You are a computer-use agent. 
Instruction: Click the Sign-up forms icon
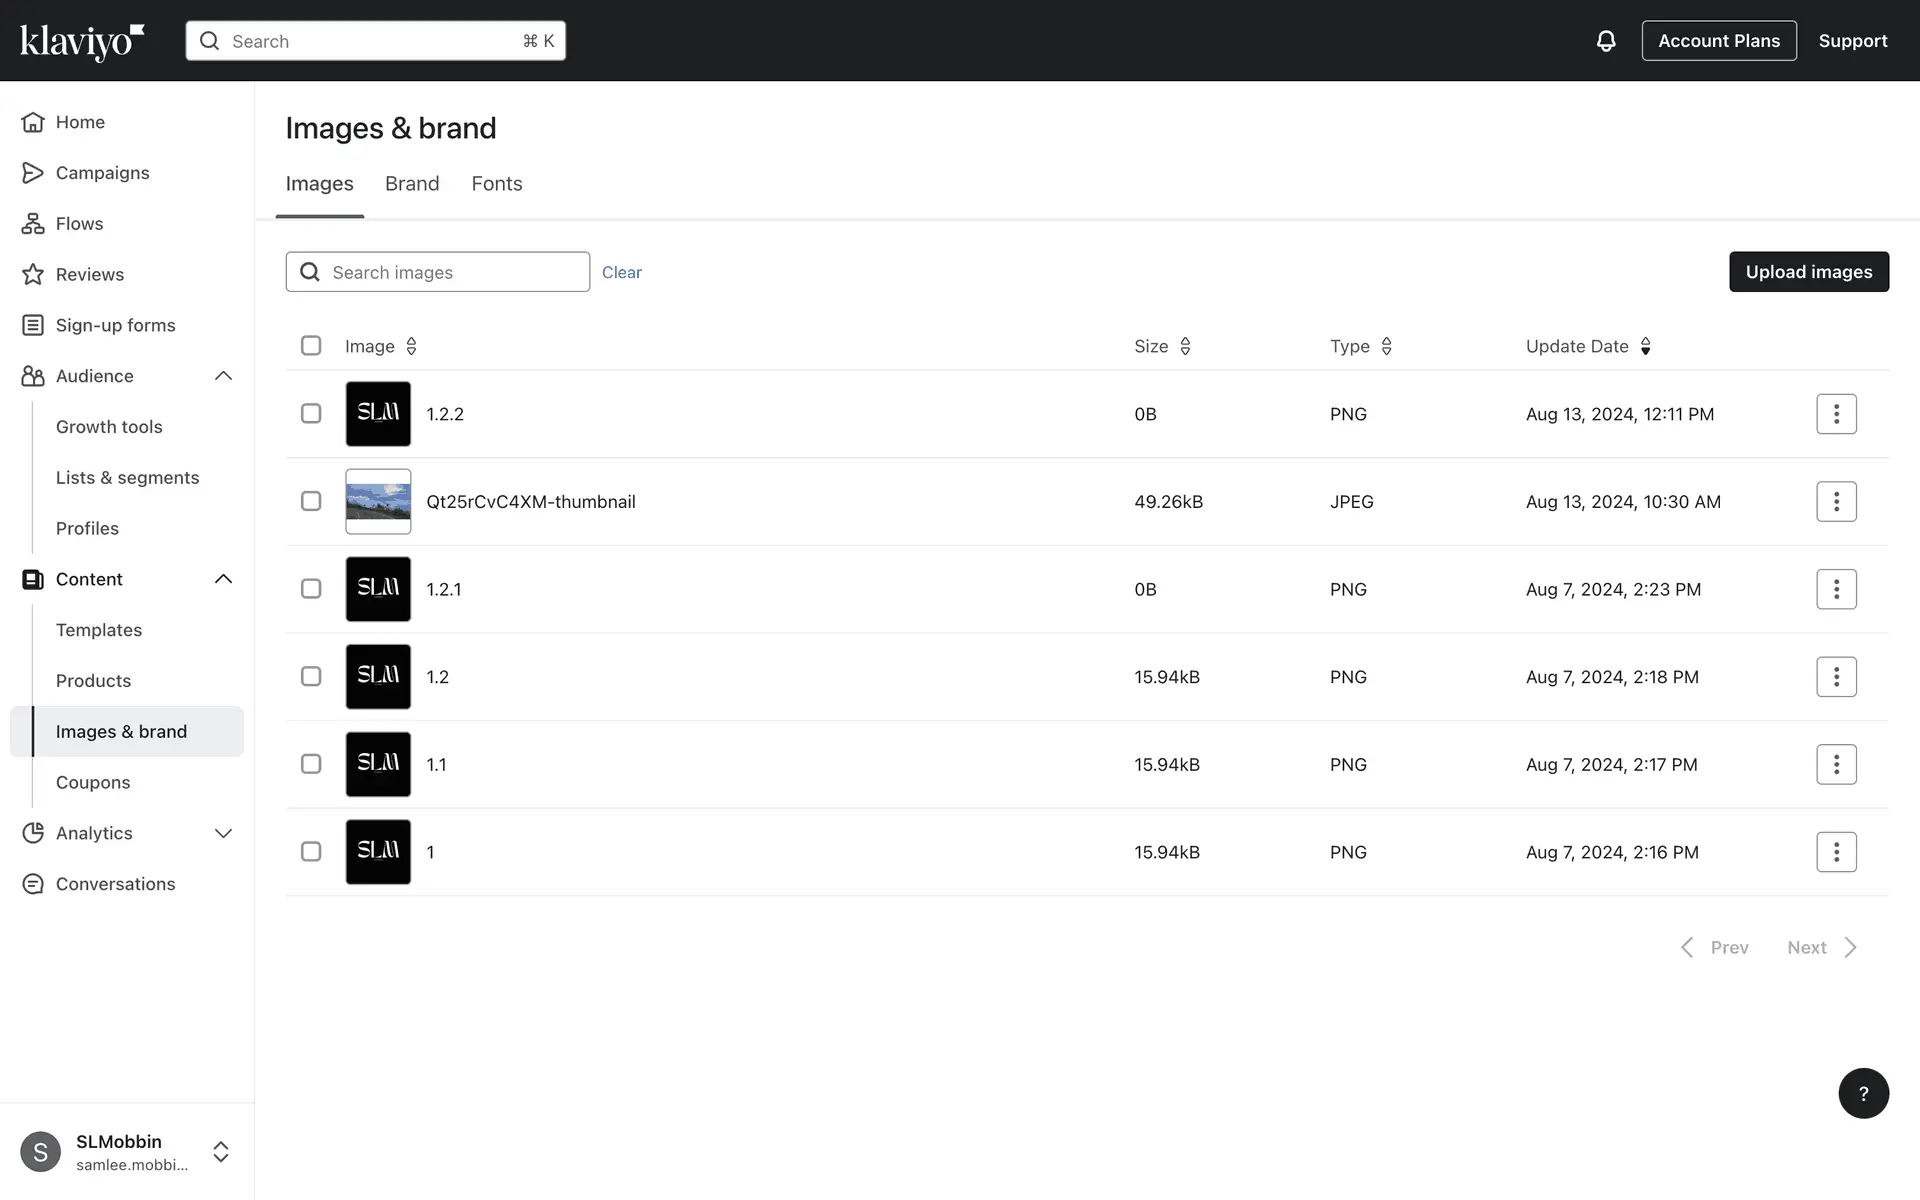point(33,325)
